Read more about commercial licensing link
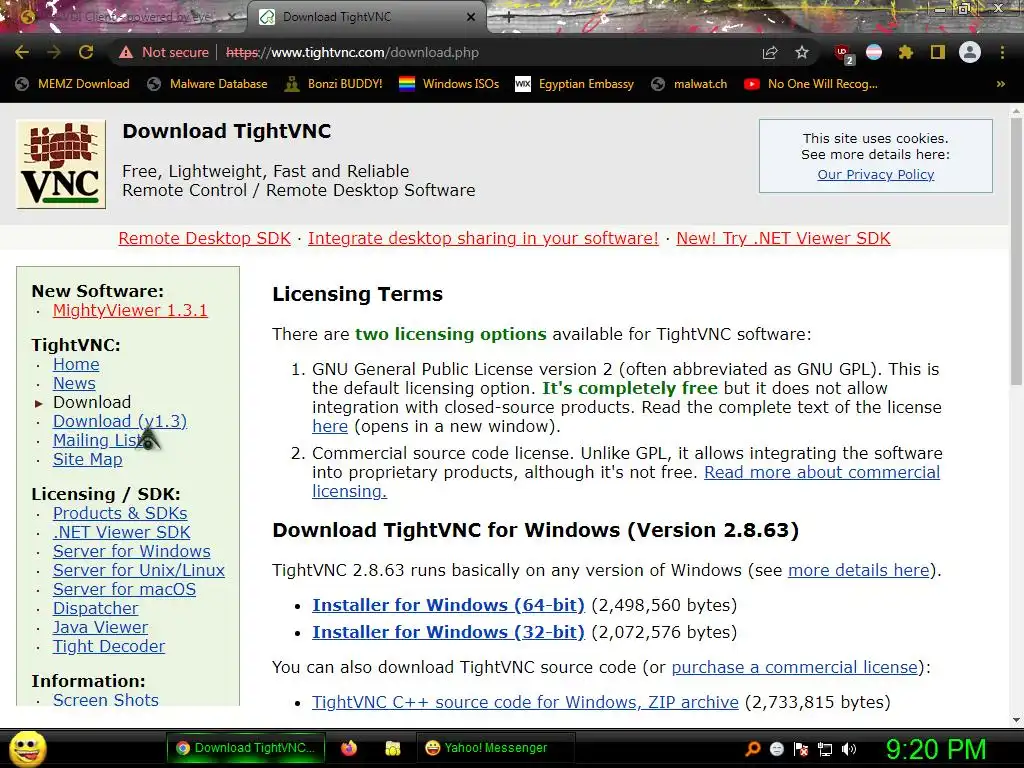 click(x=822, y=472)
